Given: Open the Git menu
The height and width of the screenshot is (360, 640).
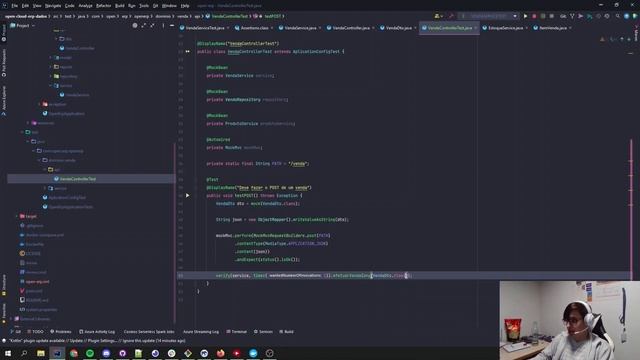Looking at the screenshot, I should point(156,6).
